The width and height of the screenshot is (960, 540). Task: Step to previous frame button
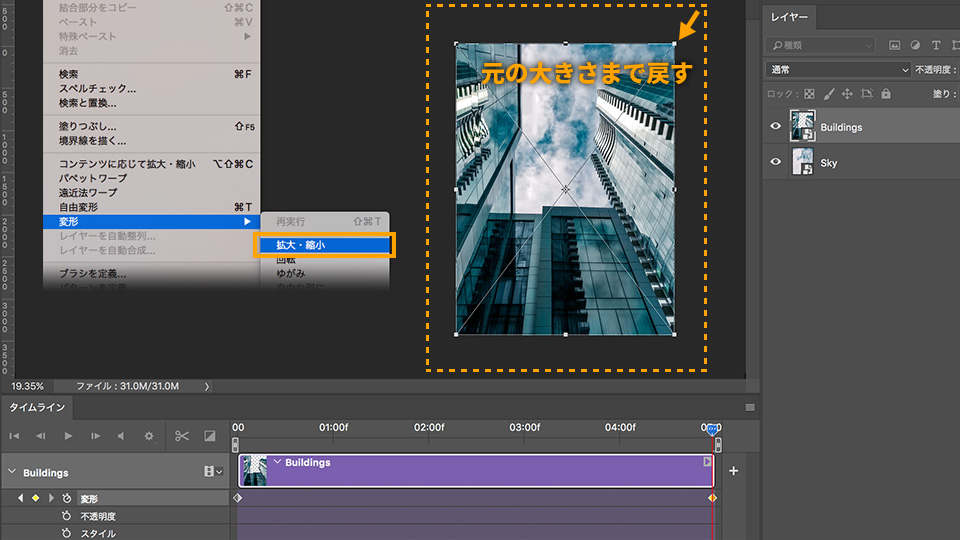pos(40,436)
